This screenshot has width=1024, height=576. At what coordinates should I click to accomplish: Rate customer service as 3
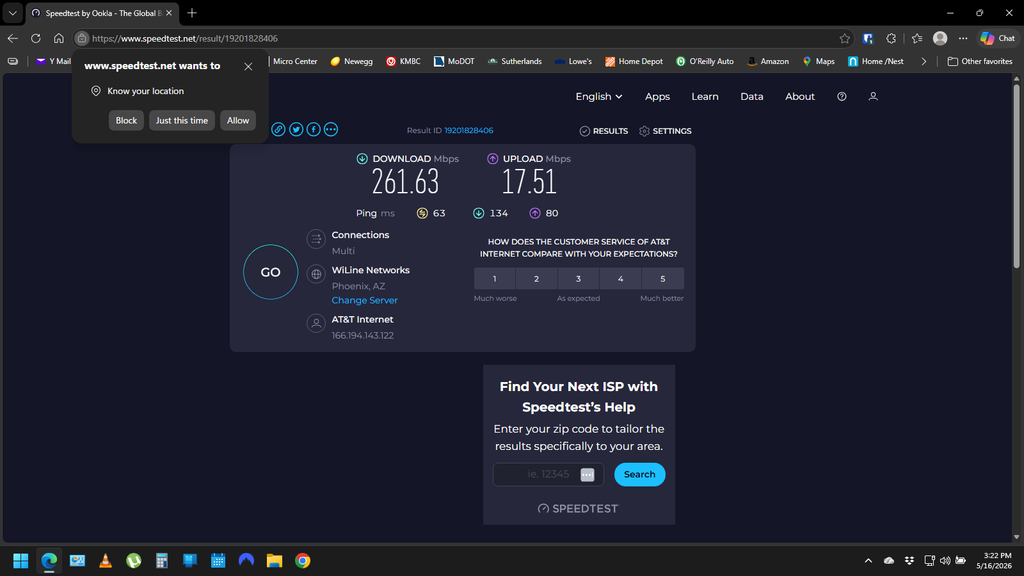point(578,279)
